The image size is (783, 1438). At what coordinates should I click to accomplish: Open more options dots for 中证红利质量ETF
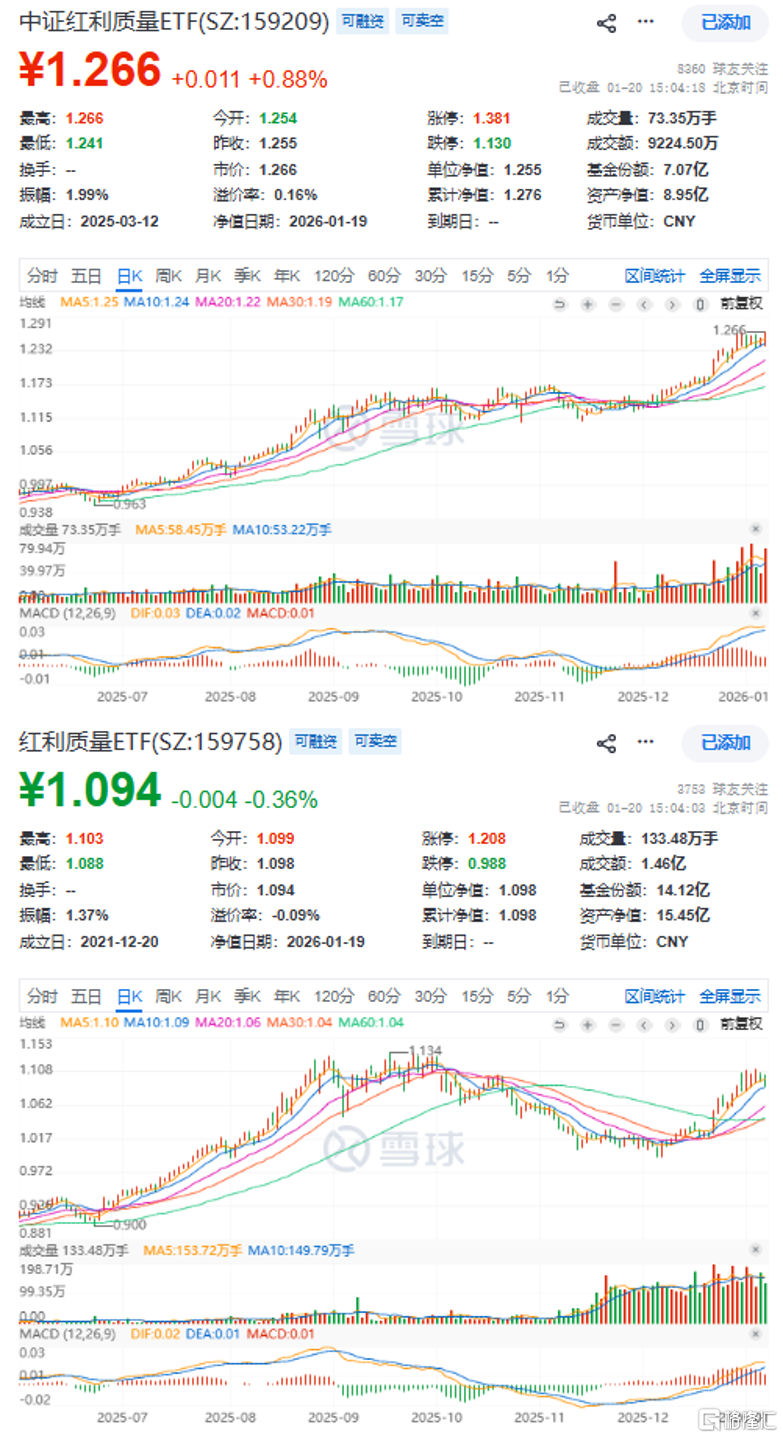pyautogui.click(x=646, y=22)
